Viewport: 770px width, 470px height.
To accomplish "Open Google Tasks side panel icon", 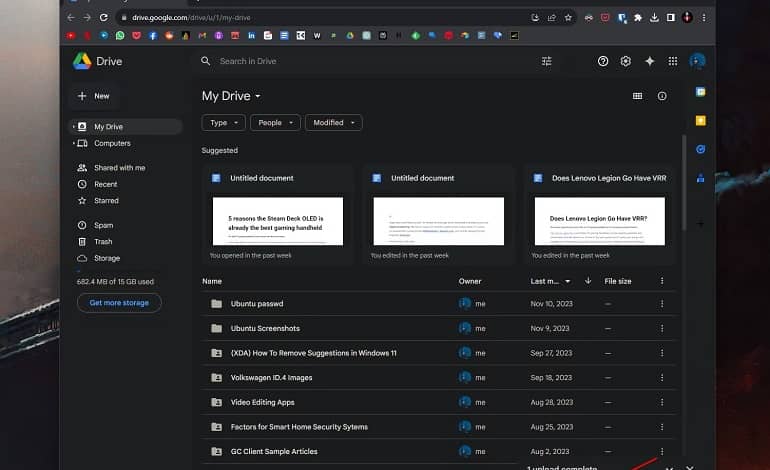I will point(700,149).
